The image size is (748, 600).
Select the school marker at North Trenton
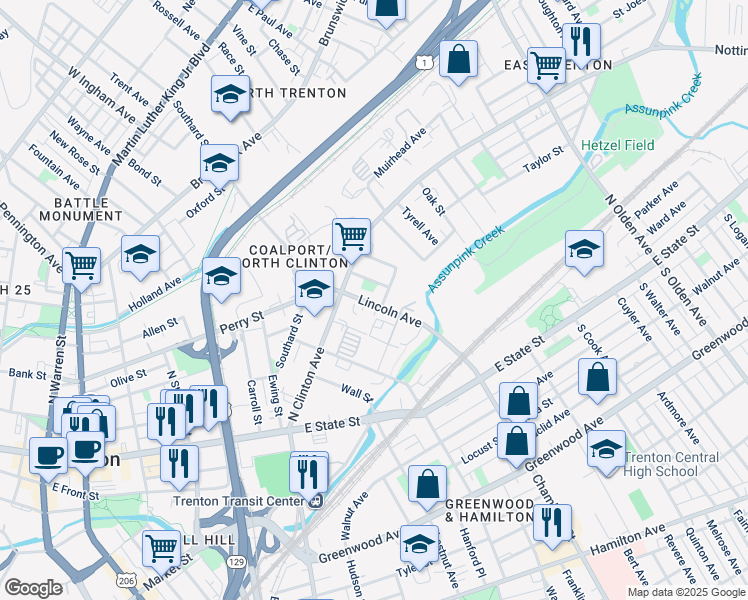[x=230, y=96]
